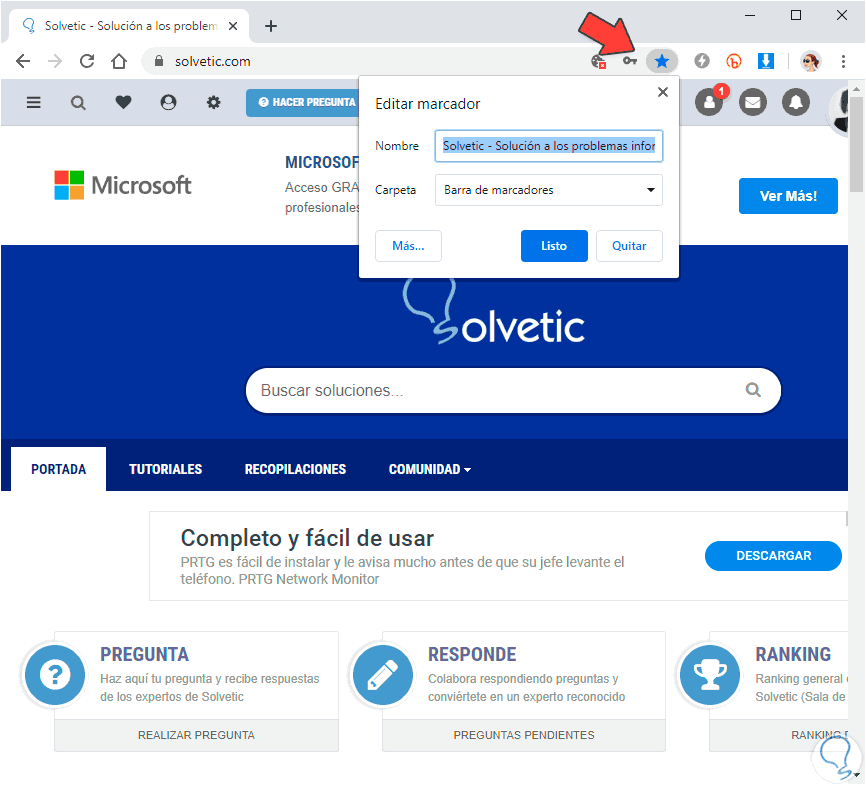
Task: Switch to the TUTORIALES tab
Action: tap(166, 469)
